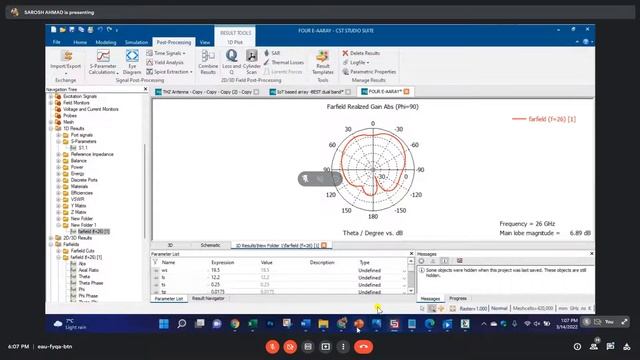Close the Navigation Tree panel
The width and height of the screenshot is (640, 360).
tap(145, 89)
